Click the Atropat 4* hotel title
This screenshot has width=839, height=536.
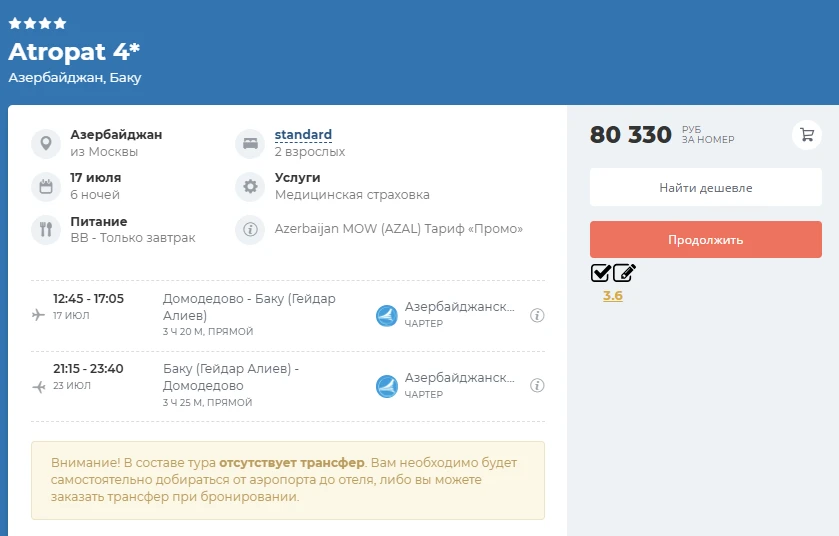74,52
